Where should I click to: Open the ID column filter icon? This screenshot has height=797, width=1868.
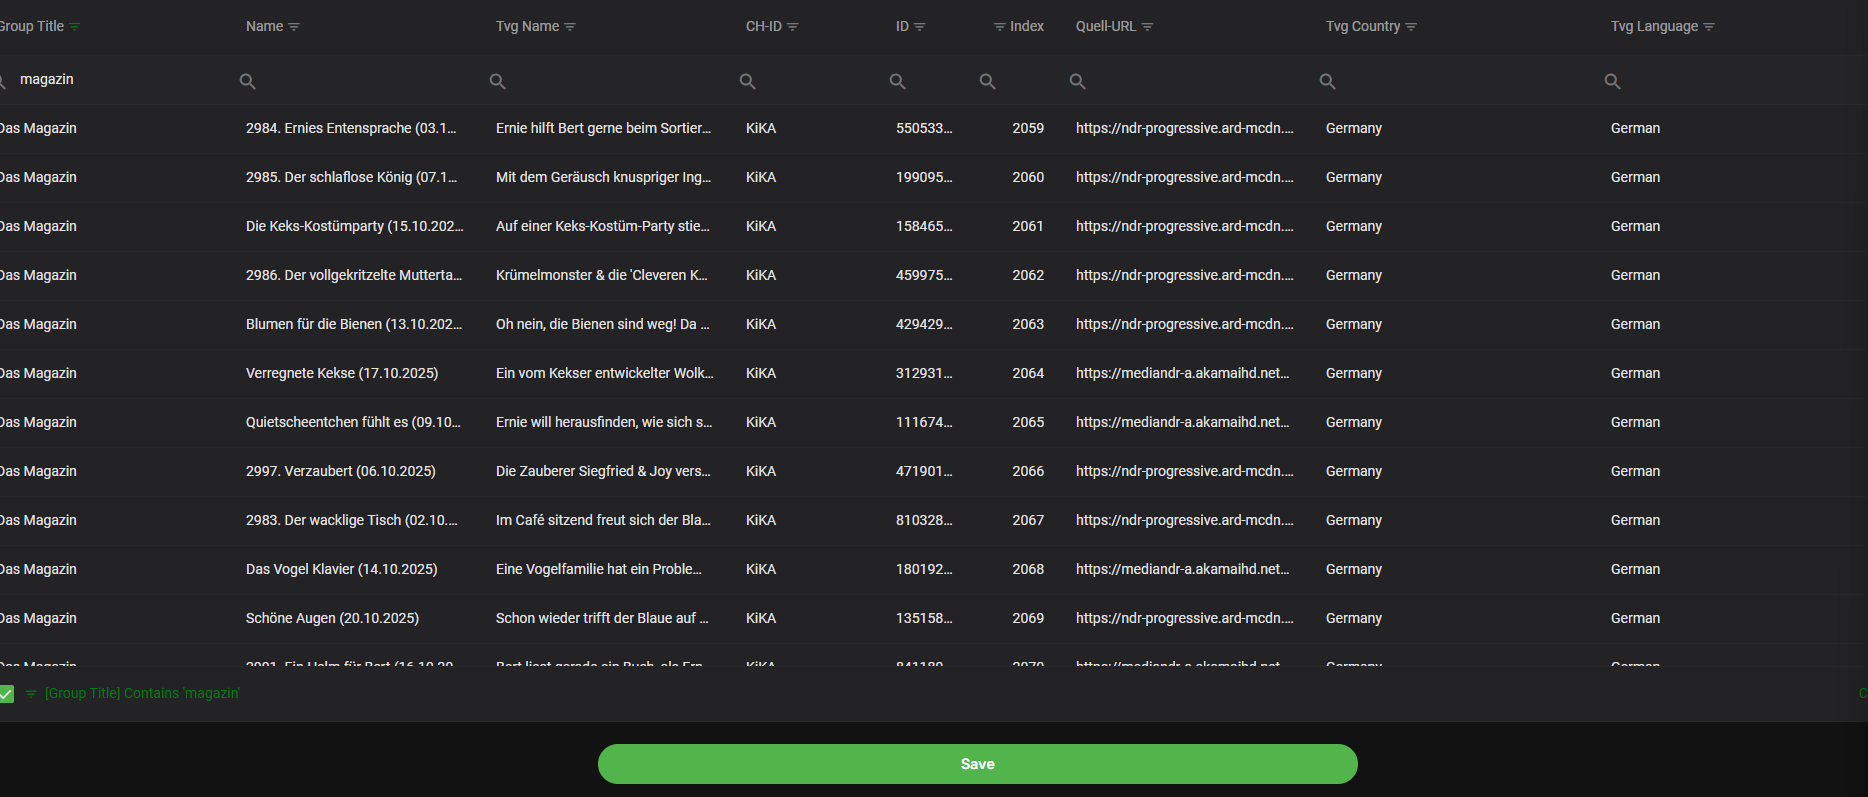[920, 27]
